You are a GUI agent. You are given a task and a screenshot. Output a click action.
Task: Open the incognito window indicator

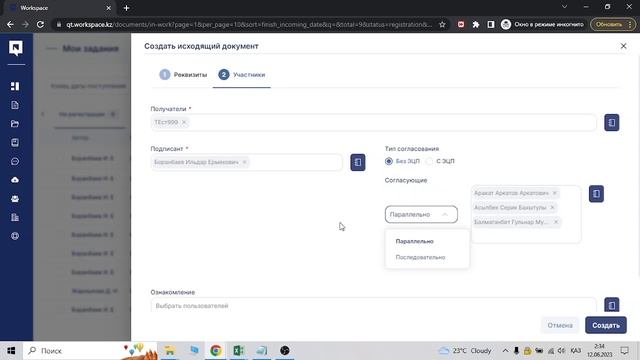coord(542,24)
